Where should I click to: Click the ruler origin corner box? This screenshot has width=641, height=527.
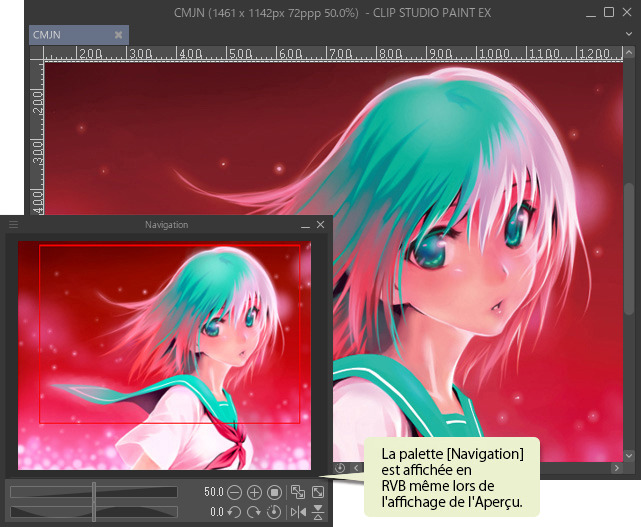click(x=37, y=53)
